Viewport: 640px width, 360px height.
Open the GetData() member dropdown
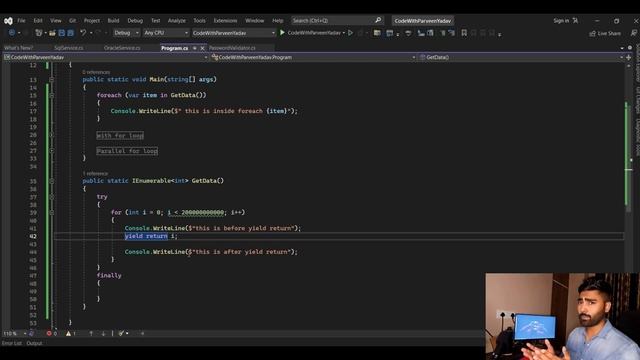(521, 58)
